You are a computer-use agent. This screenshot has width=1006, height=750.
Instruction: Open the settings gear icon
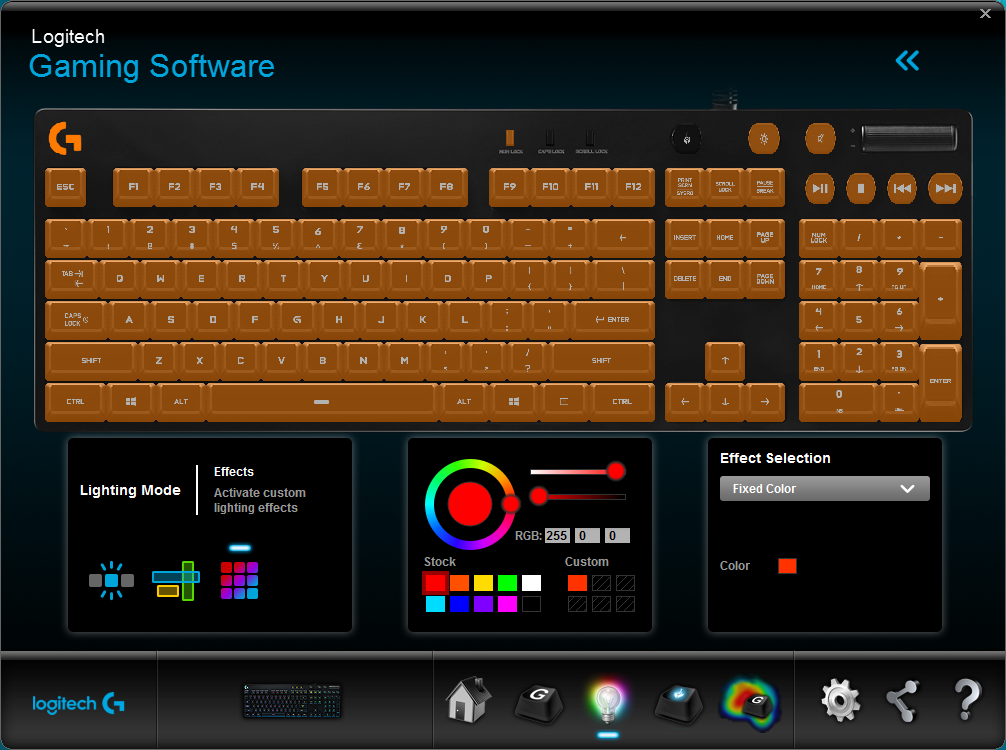[x=840, y=701]
